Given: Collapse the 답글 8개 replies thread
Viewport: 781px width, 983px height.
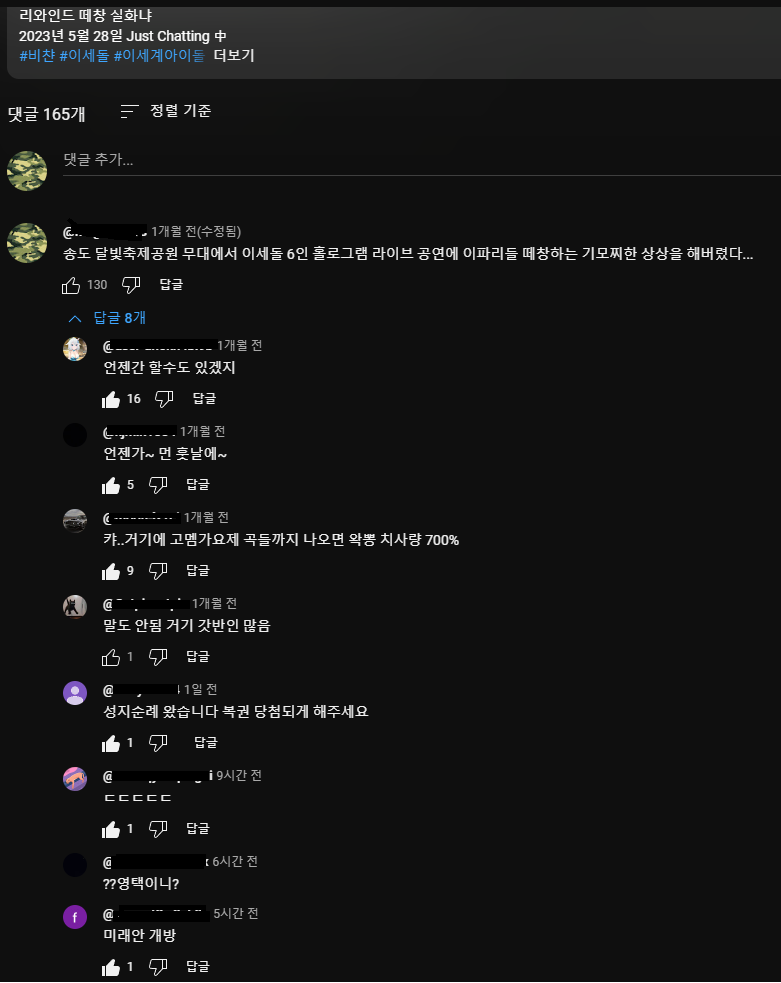Looking at the screenshot, I should [x=107, y=318].
